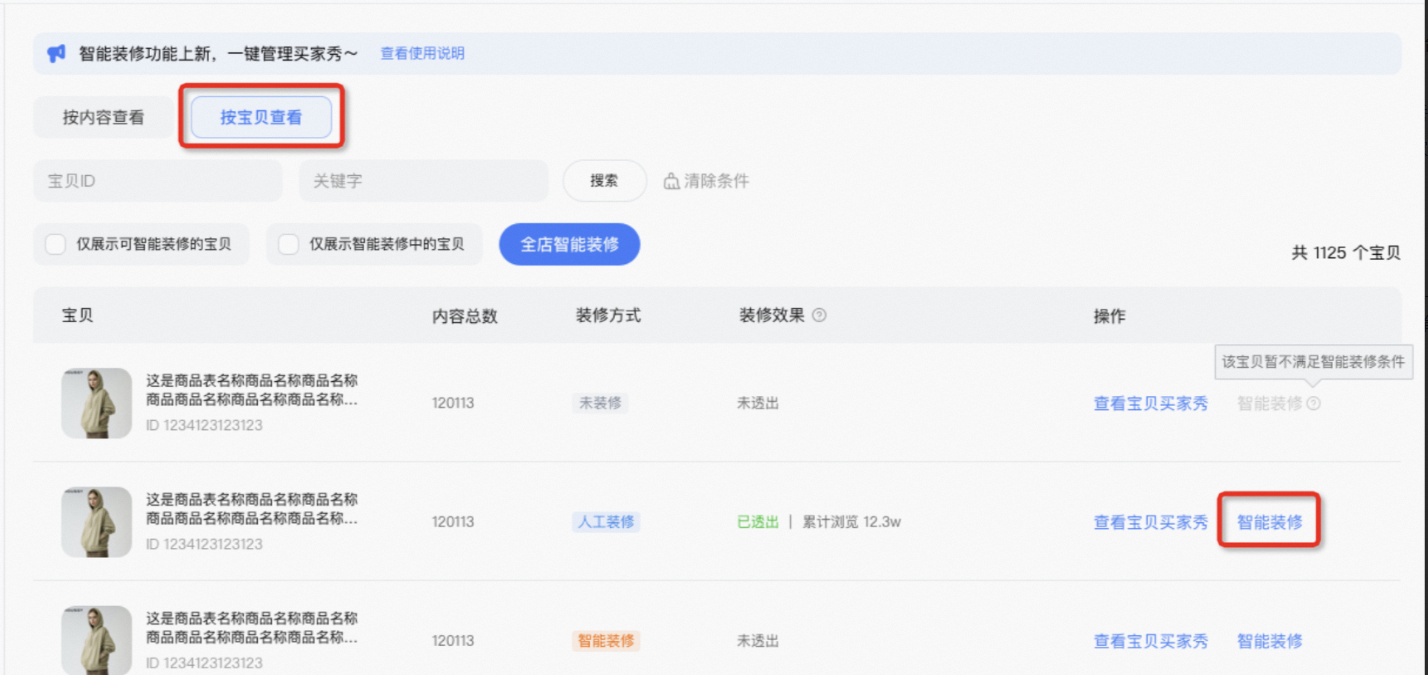Click 查看宝贝买家秀 on the first row
The height and width of the screenshot is (675, 1428).
click(x=1149, y=403)
